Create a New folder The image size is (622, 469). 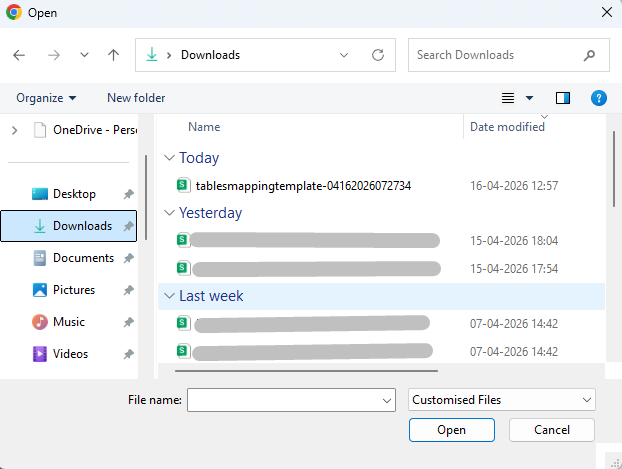coord(136,98)
